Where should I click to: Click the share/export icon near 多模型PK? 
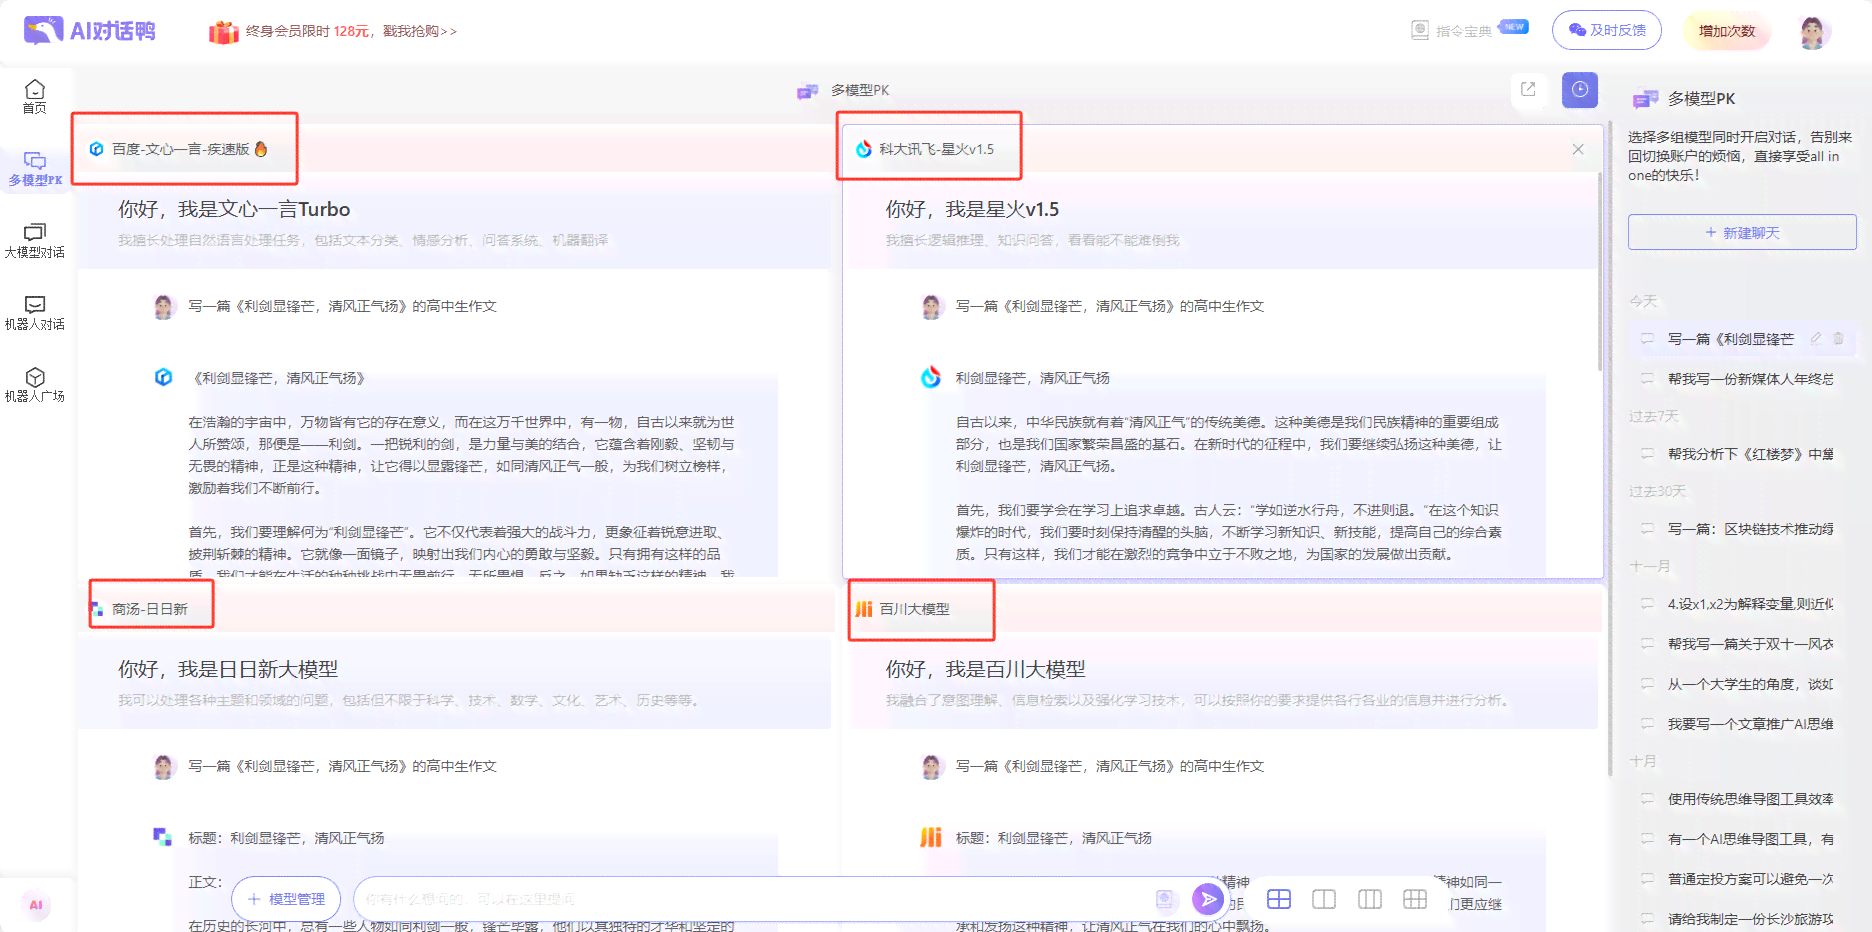click(x=1528, y=89)
